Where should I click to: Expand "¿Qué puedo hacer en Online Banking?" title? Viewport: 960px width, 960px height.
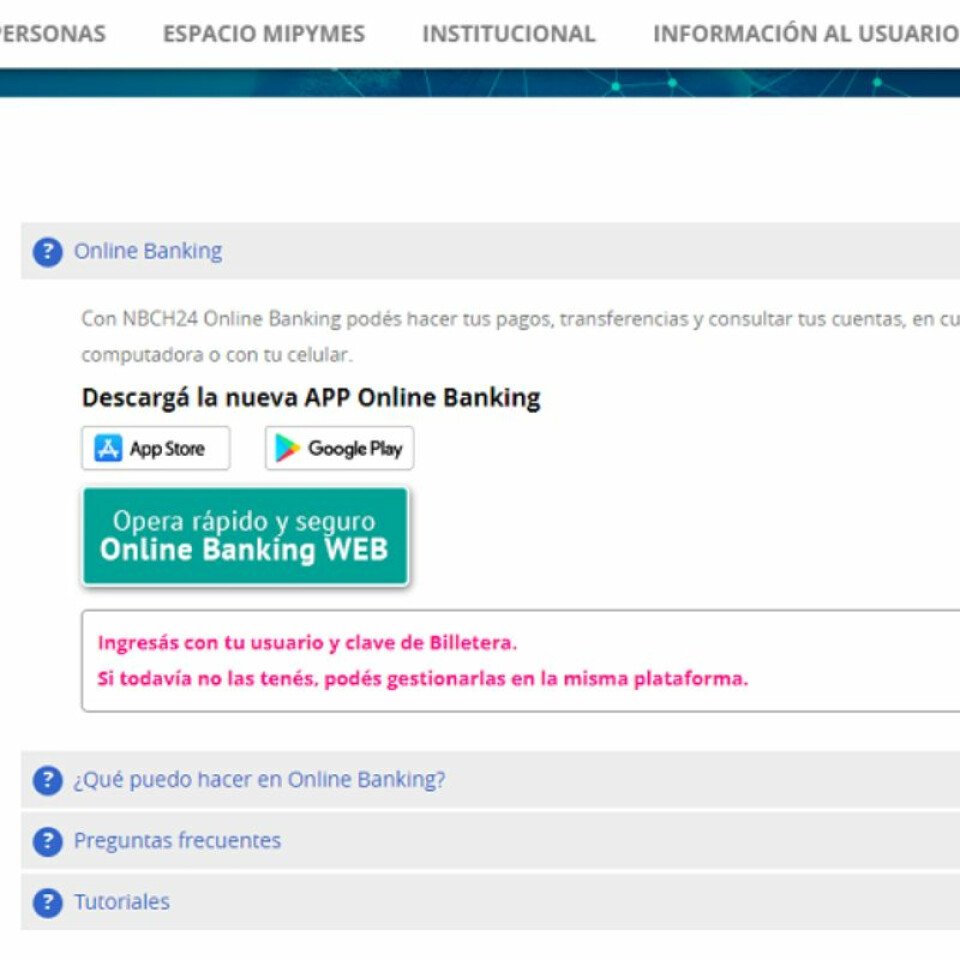tap(259, 780)
